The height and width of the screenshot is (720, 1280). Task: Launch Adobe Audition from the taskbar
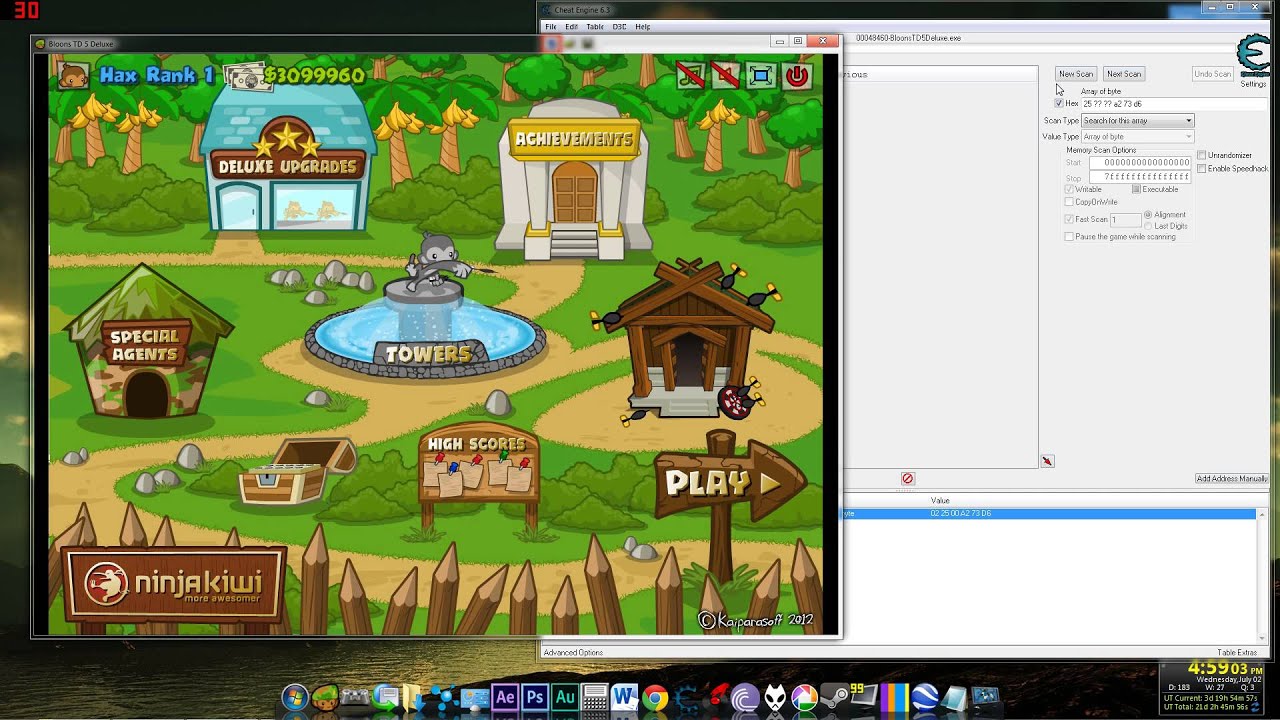pos(566,697)
